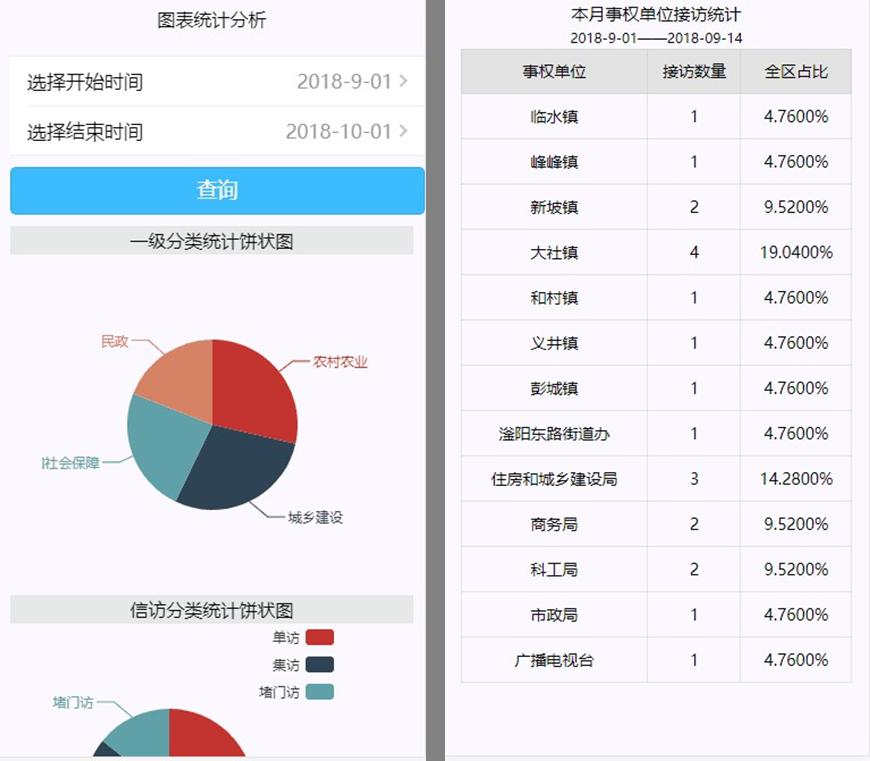Click the 广播电视台 row entry
Viewport: 870px width, 761px height.
click(x=554, y=660)
